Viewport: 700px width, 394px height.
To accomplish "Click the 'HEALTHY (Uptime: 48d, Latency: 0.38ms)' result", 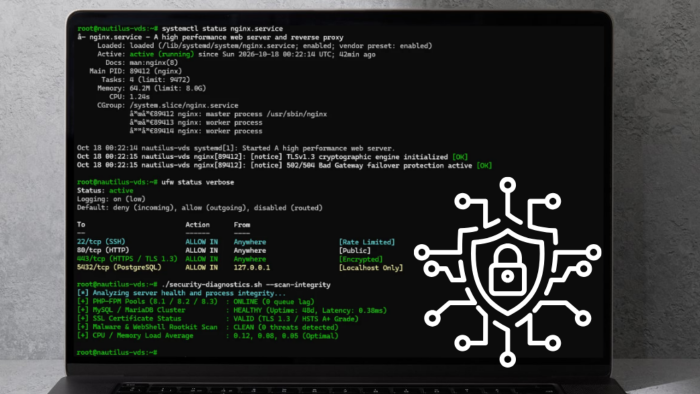I will pos(310,310).
